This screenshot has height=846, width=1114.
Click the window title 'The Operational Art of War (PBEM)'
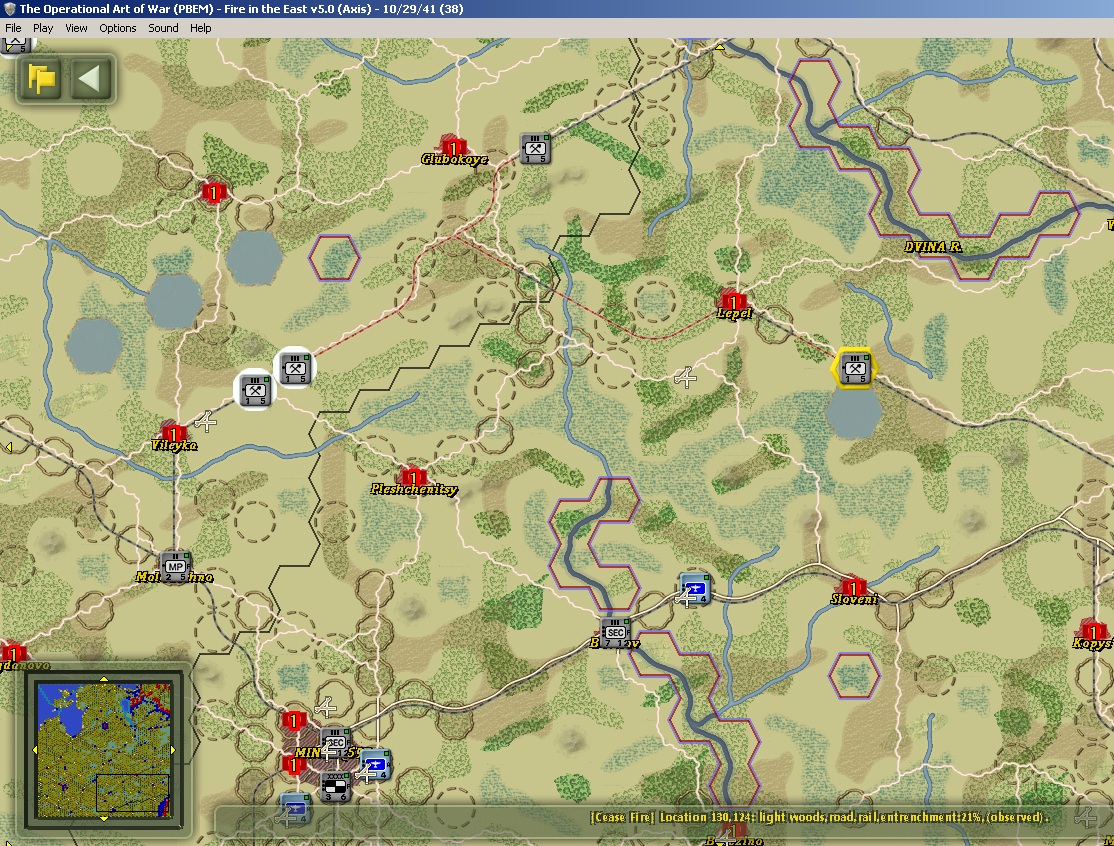coord(117,9)
